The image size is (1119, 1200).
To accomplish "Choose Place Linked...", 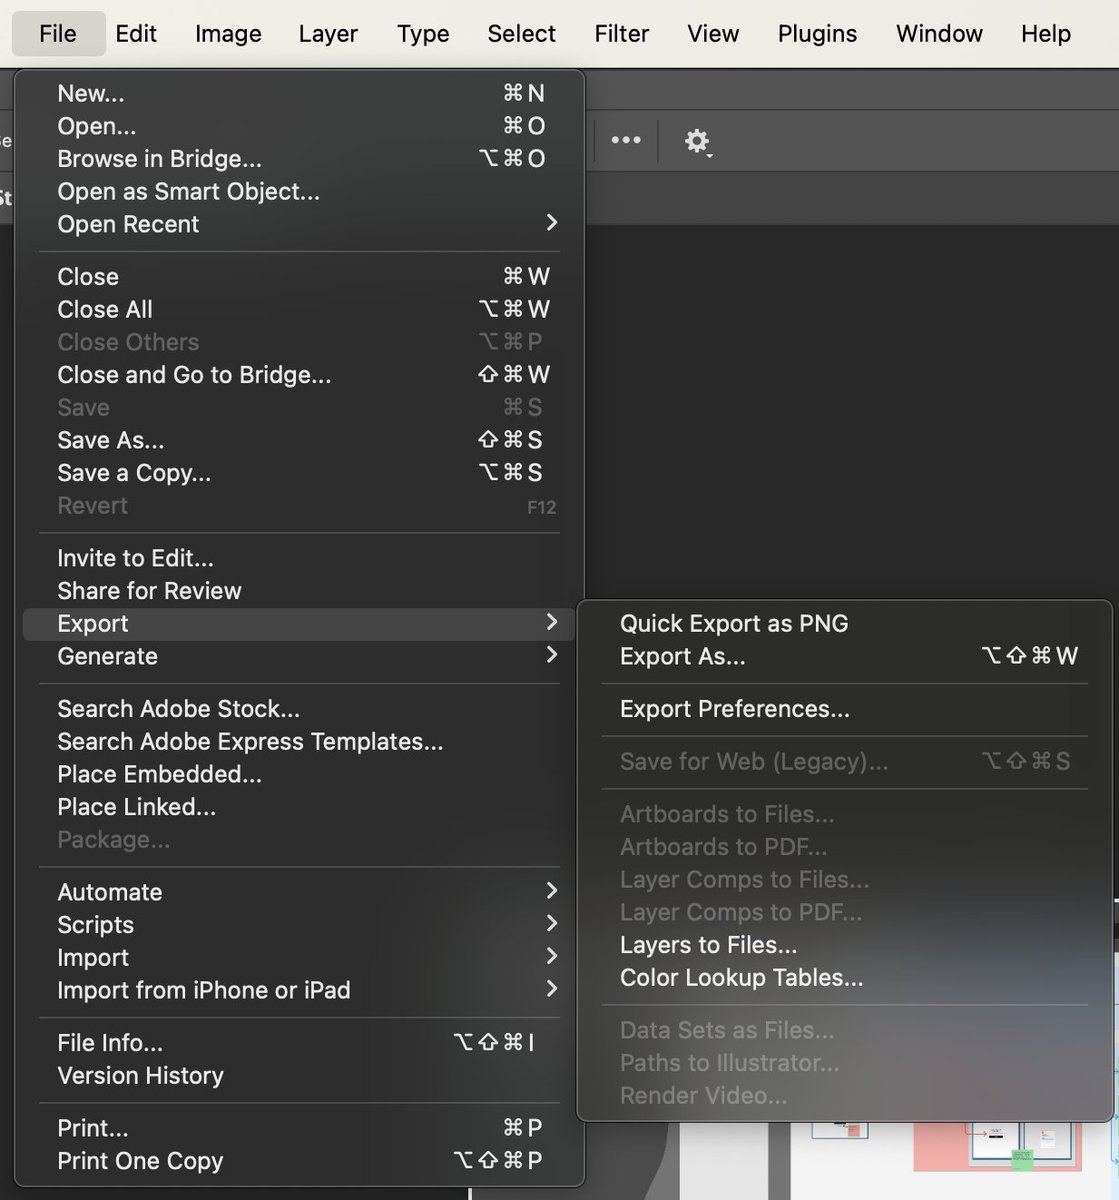I will click(299, 807).
